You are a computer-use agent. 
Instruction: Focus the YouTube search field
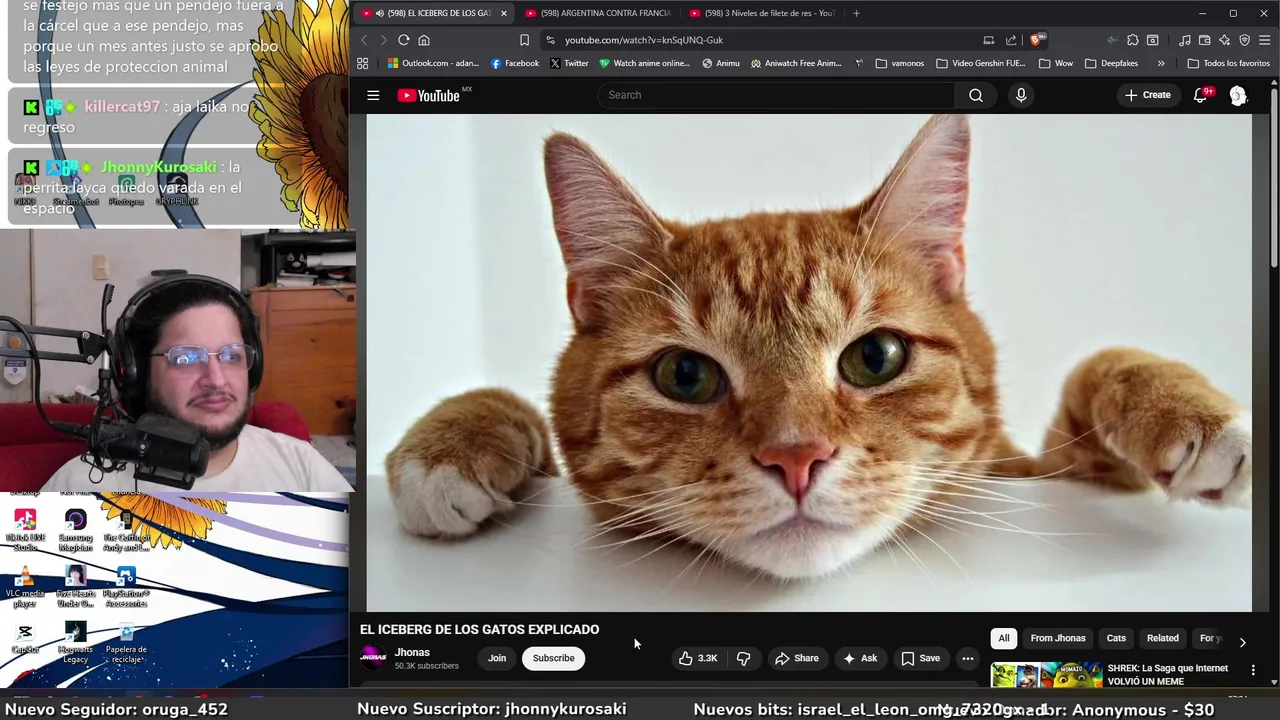click(776, 95)
